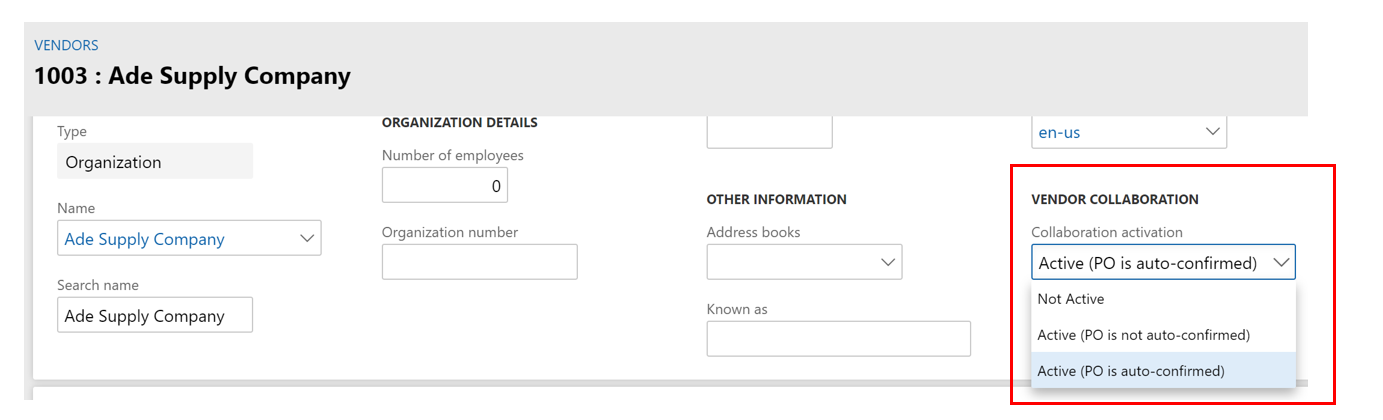Focus the Search name text box
Screen dimensions: 1383x420
pyautogui.click(x=155, y=316)
